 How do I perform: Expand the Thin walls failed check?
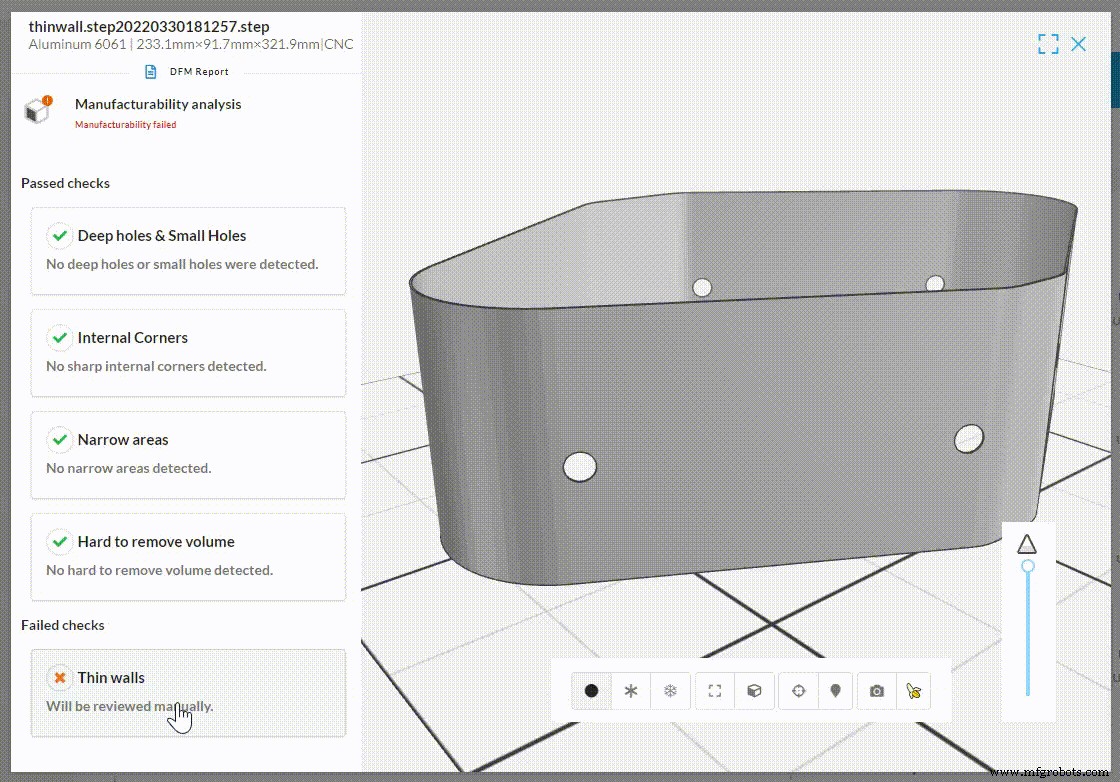pos(188,692)
